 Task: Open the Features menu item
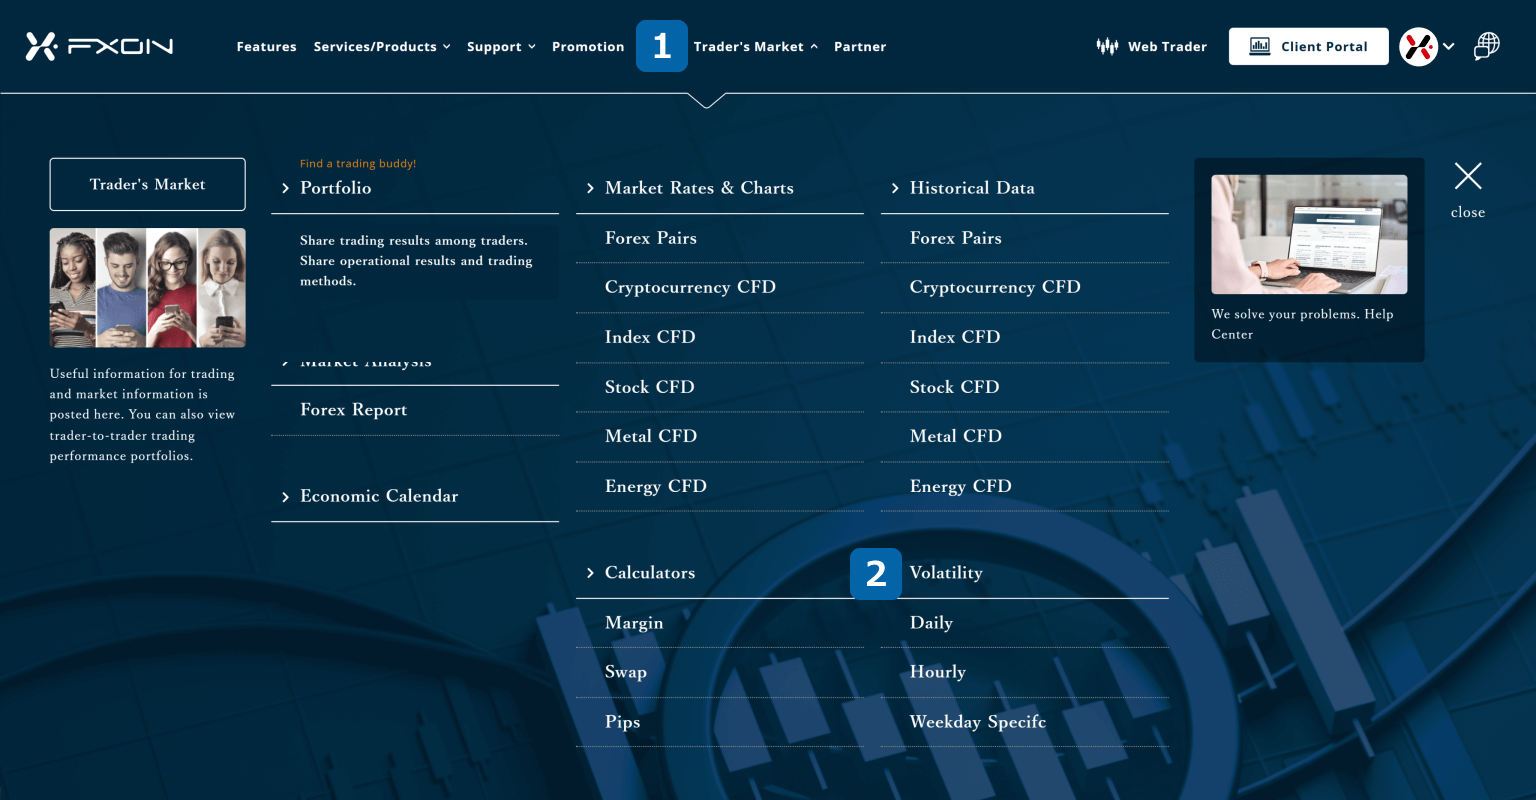pos(266,46)
